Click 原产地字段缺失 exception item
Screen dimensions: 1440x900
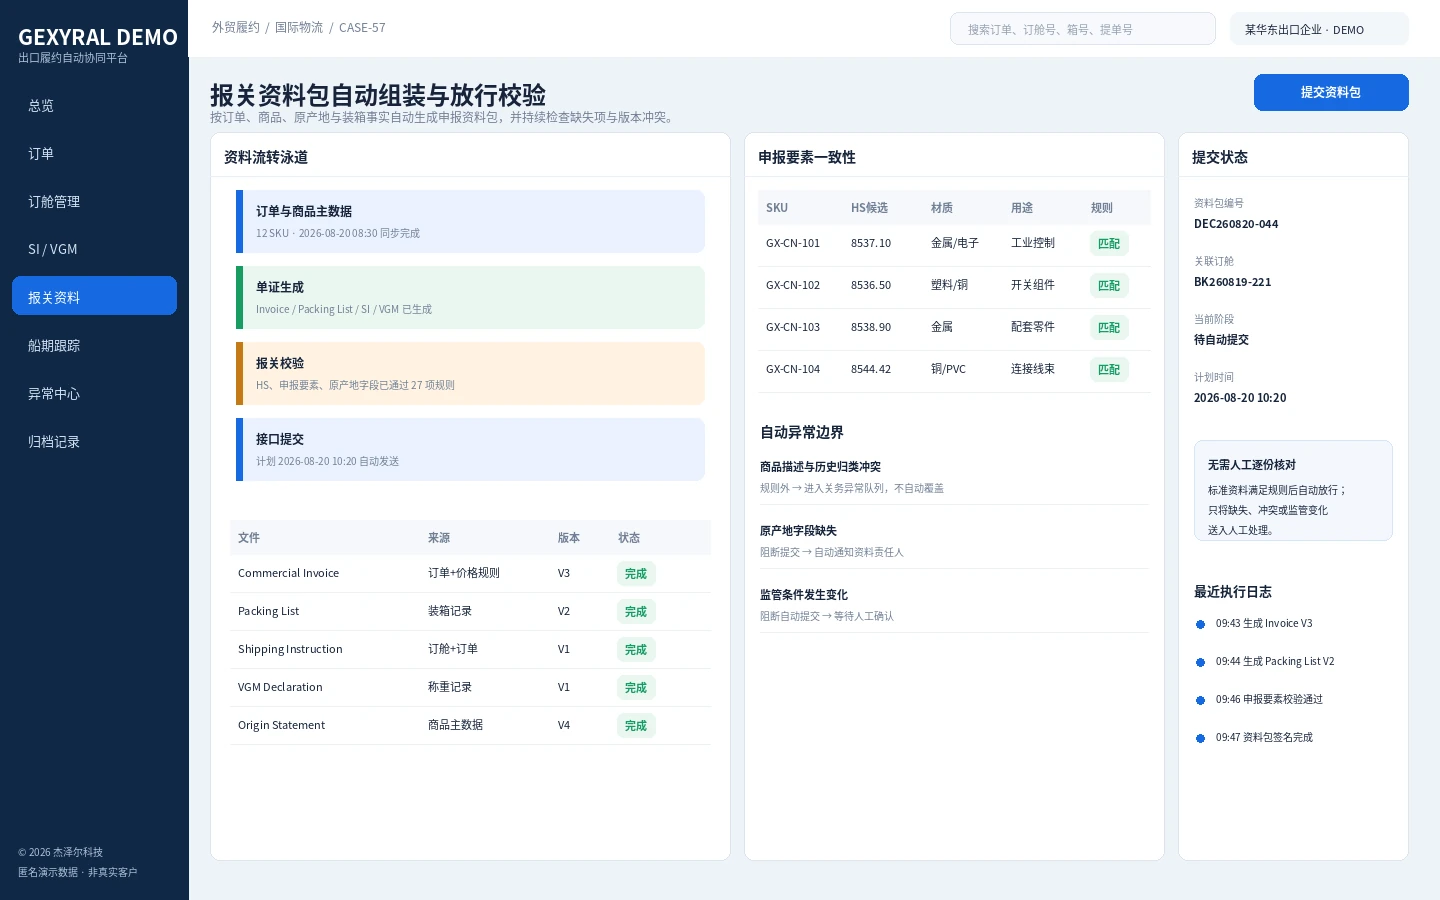[x=954, y=541]
